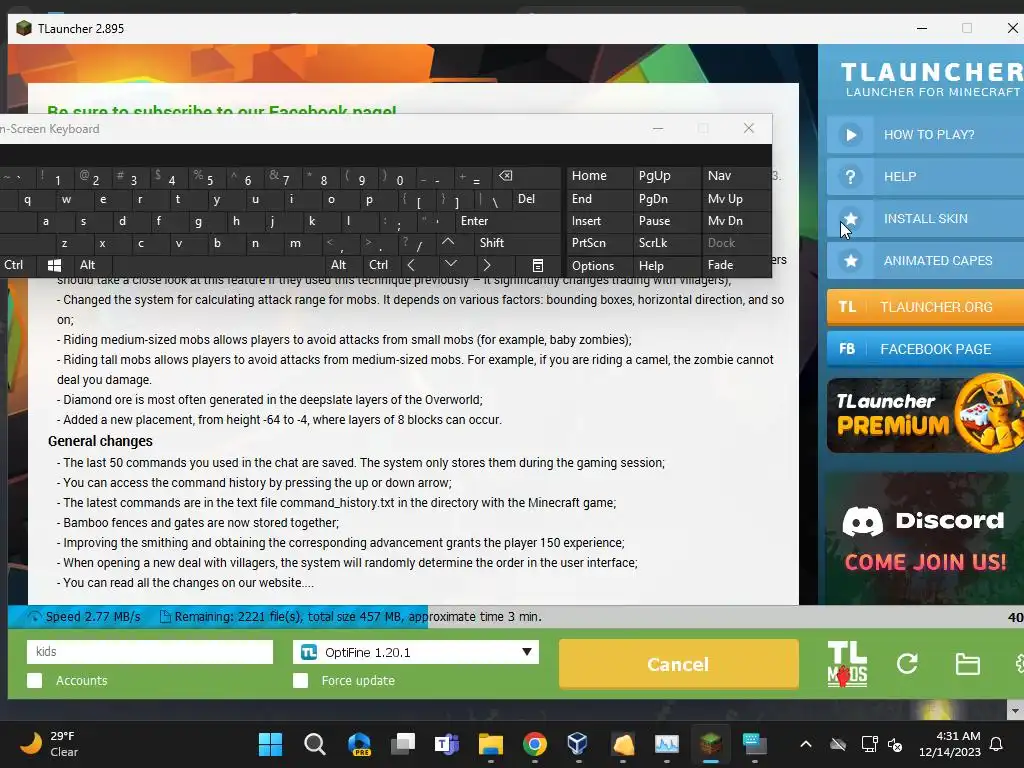Viewport: 1024px width, 768px height.
Task: Open File Explorer from taskbar
Action: (490, 744)
